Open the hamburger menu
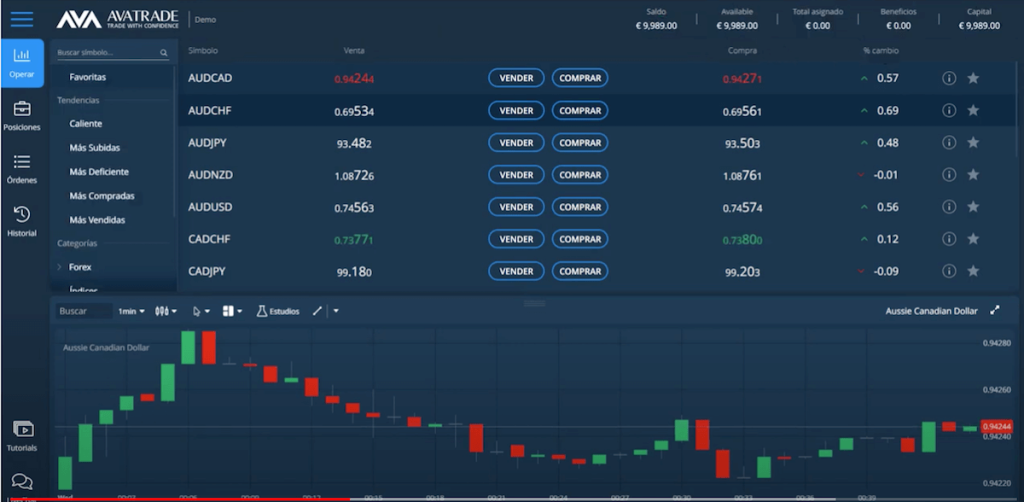The width and height of the screenshot is (1024, 502). [x=22, y=19]
